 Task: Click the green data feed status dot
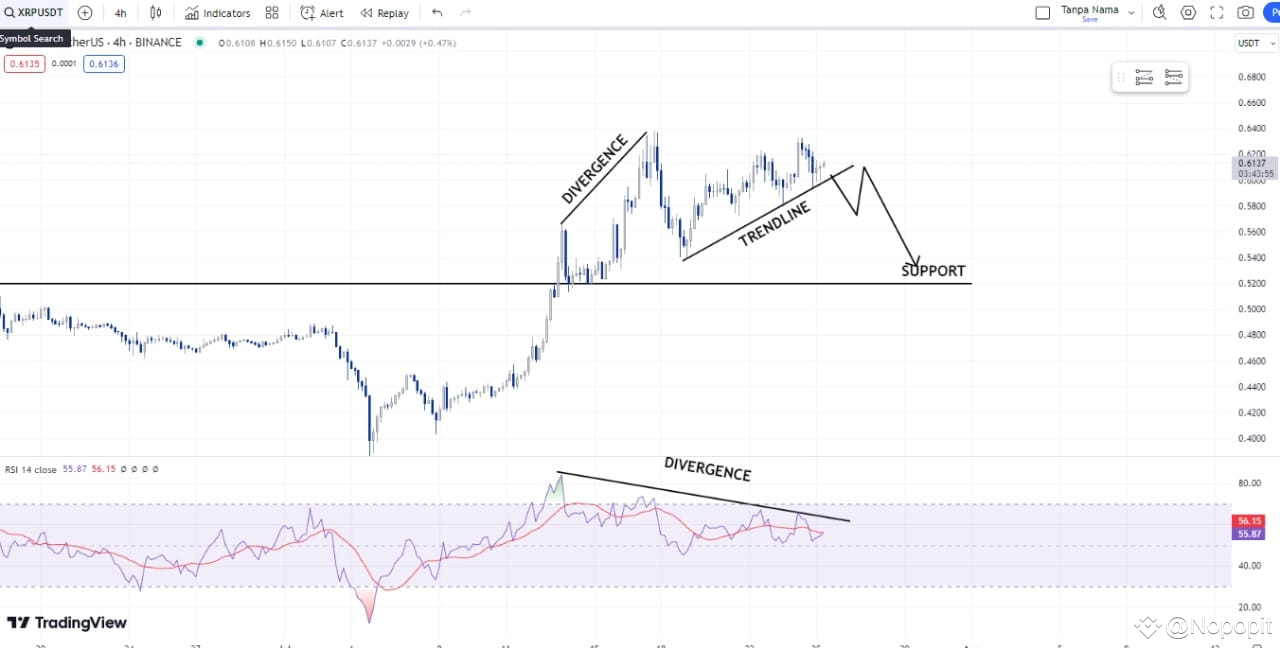click(x=199, y=43)
